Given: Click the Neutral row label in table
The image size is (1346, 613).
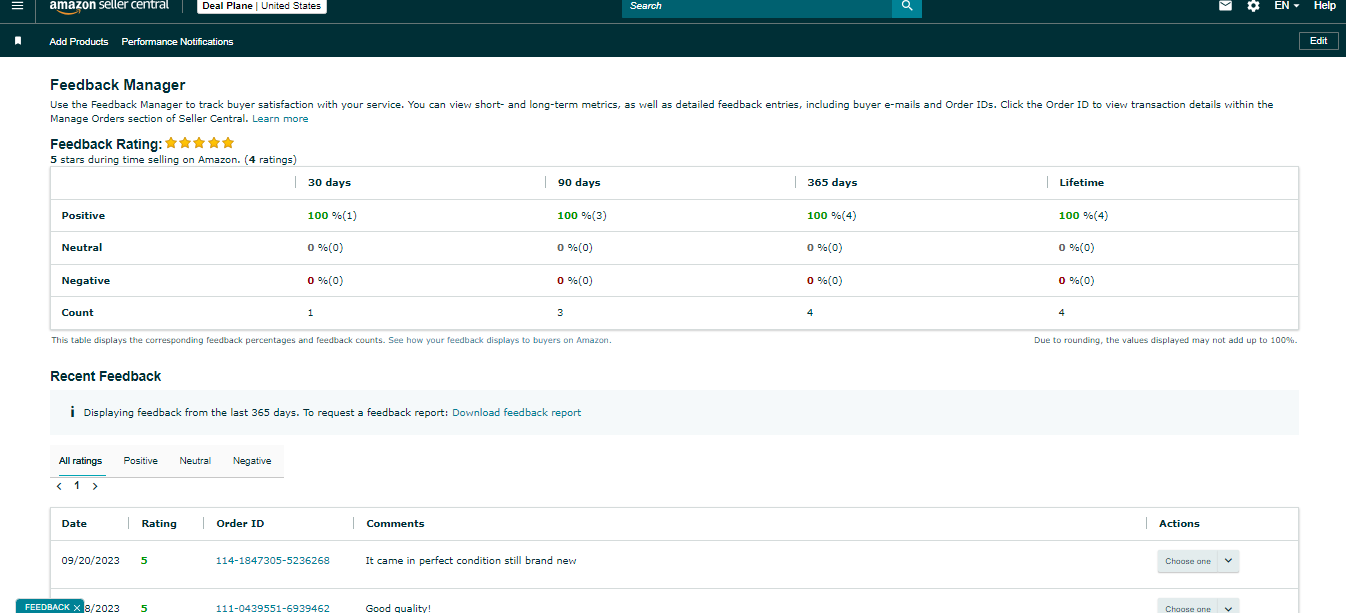Looking at the screenshot, I should 82,248.
